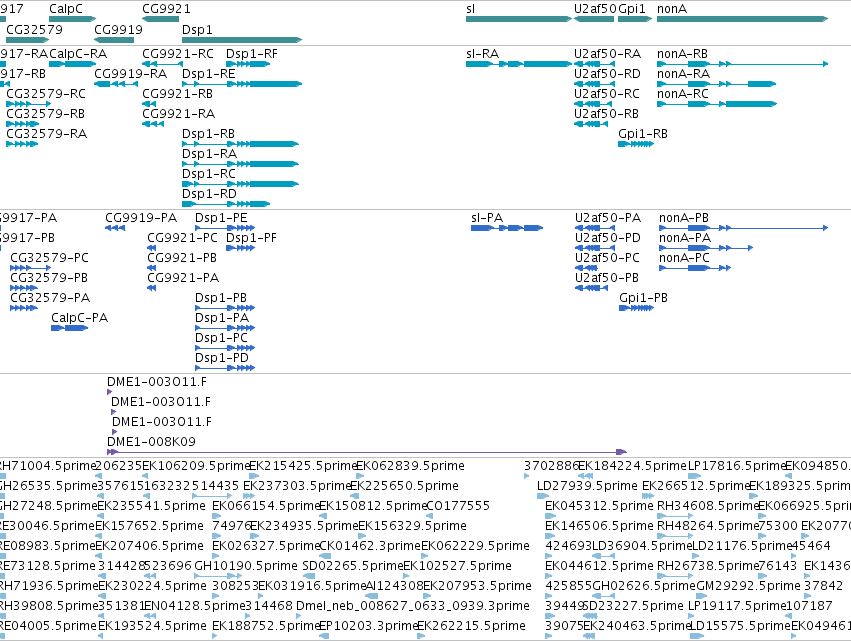Select protein CG9919-PA
Image resolution: width=851 pixels, height=641 pixels.
(x=115, y=228)
